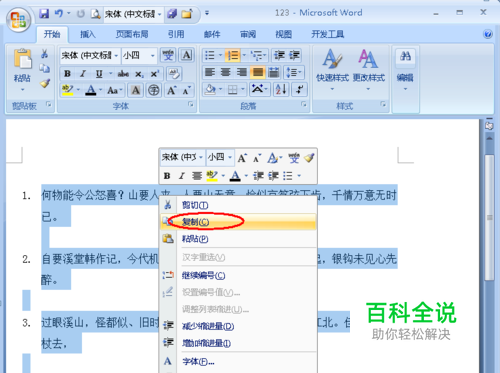Apply font color A in ribbon
This screenshot has width=500, height=373.
click(91, 90)
